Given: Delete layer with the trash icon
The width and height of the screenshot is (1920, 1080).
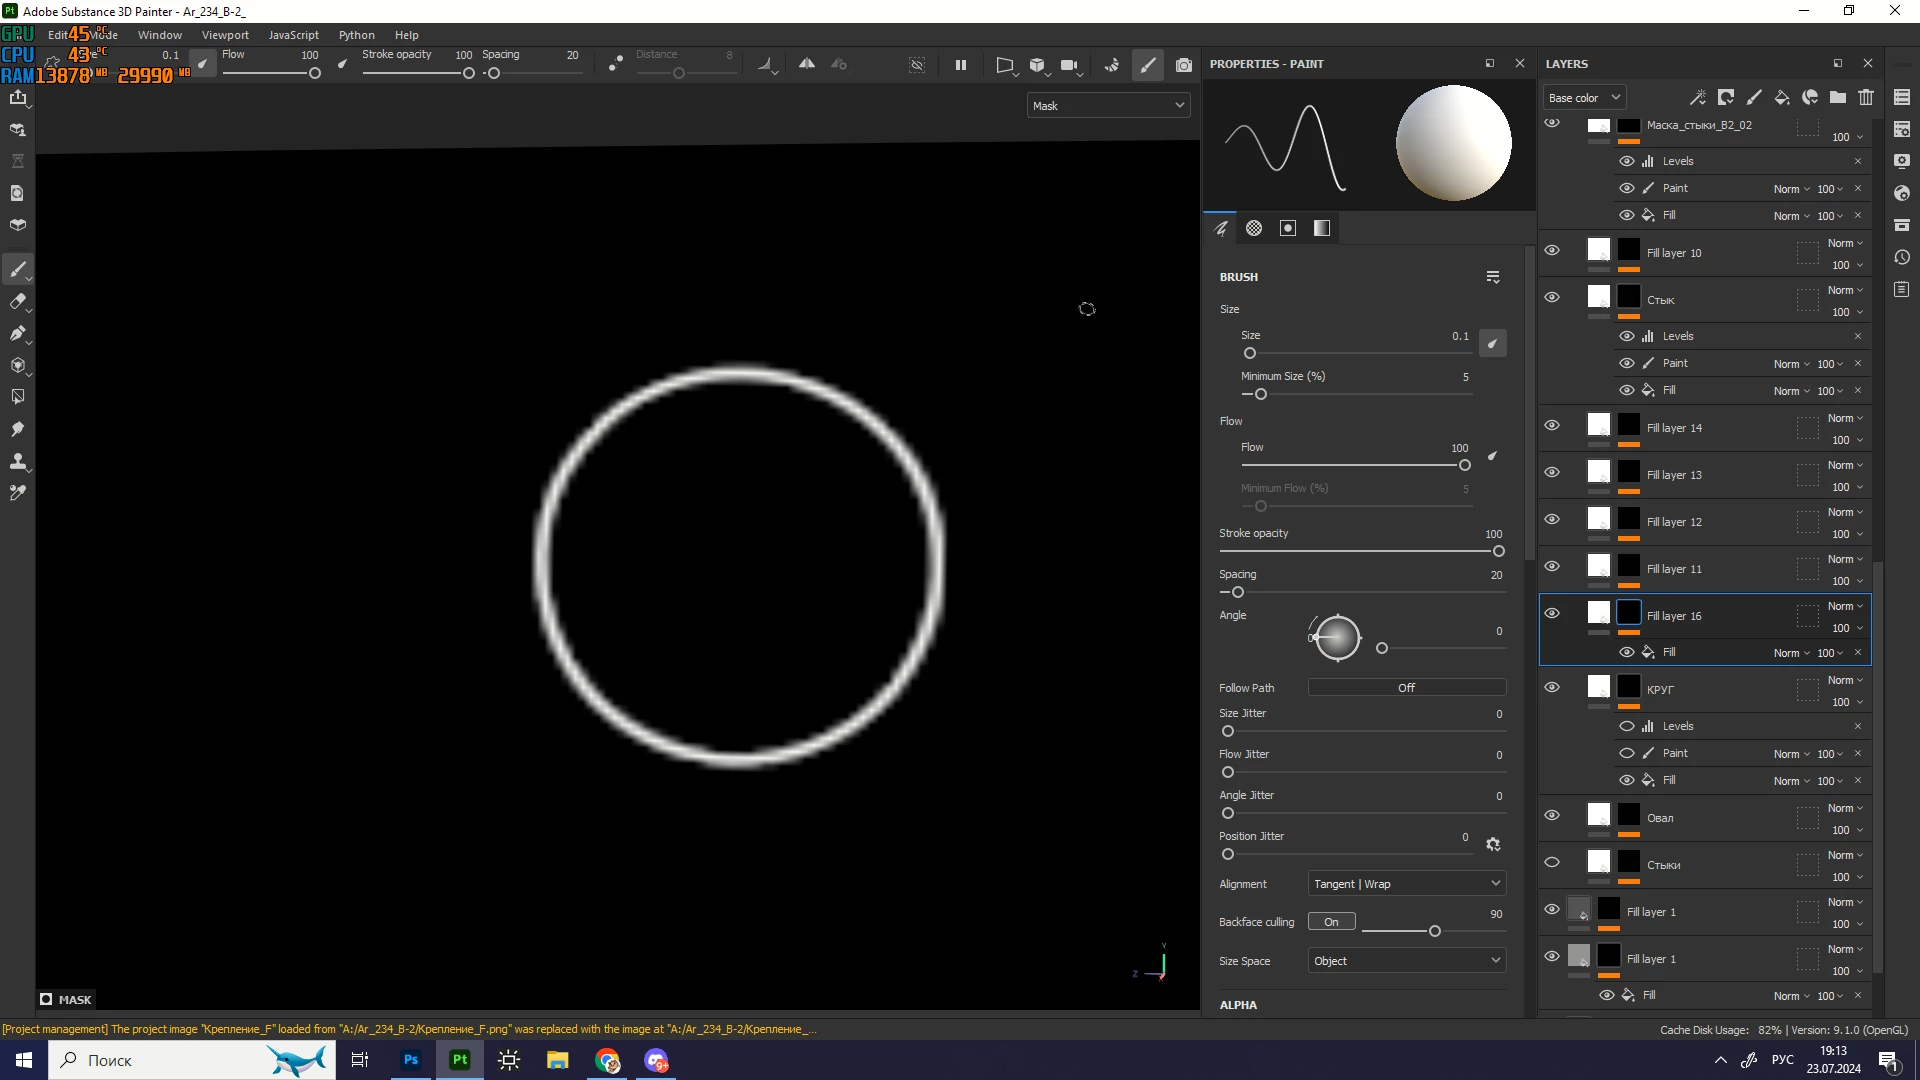Looking at the screenshot, I should (1866, 97).
